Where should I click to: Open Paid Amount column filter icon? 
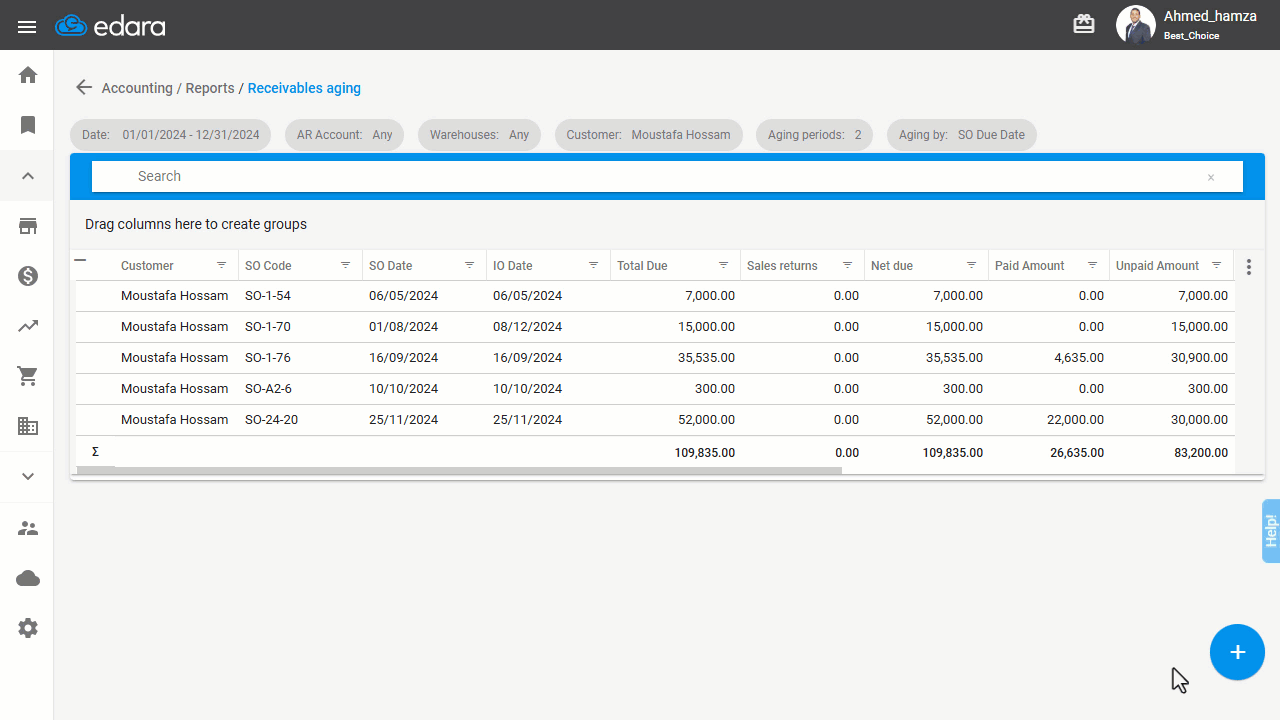pyautogui.click(x=1093, y=265)
